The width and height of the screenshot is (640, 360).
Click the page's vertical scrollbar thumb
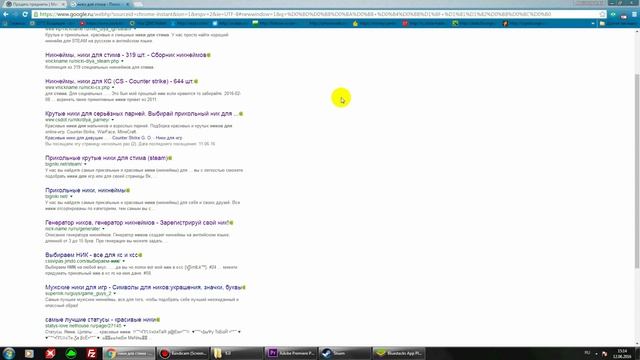pyautogui.click(x=636, y=171)
